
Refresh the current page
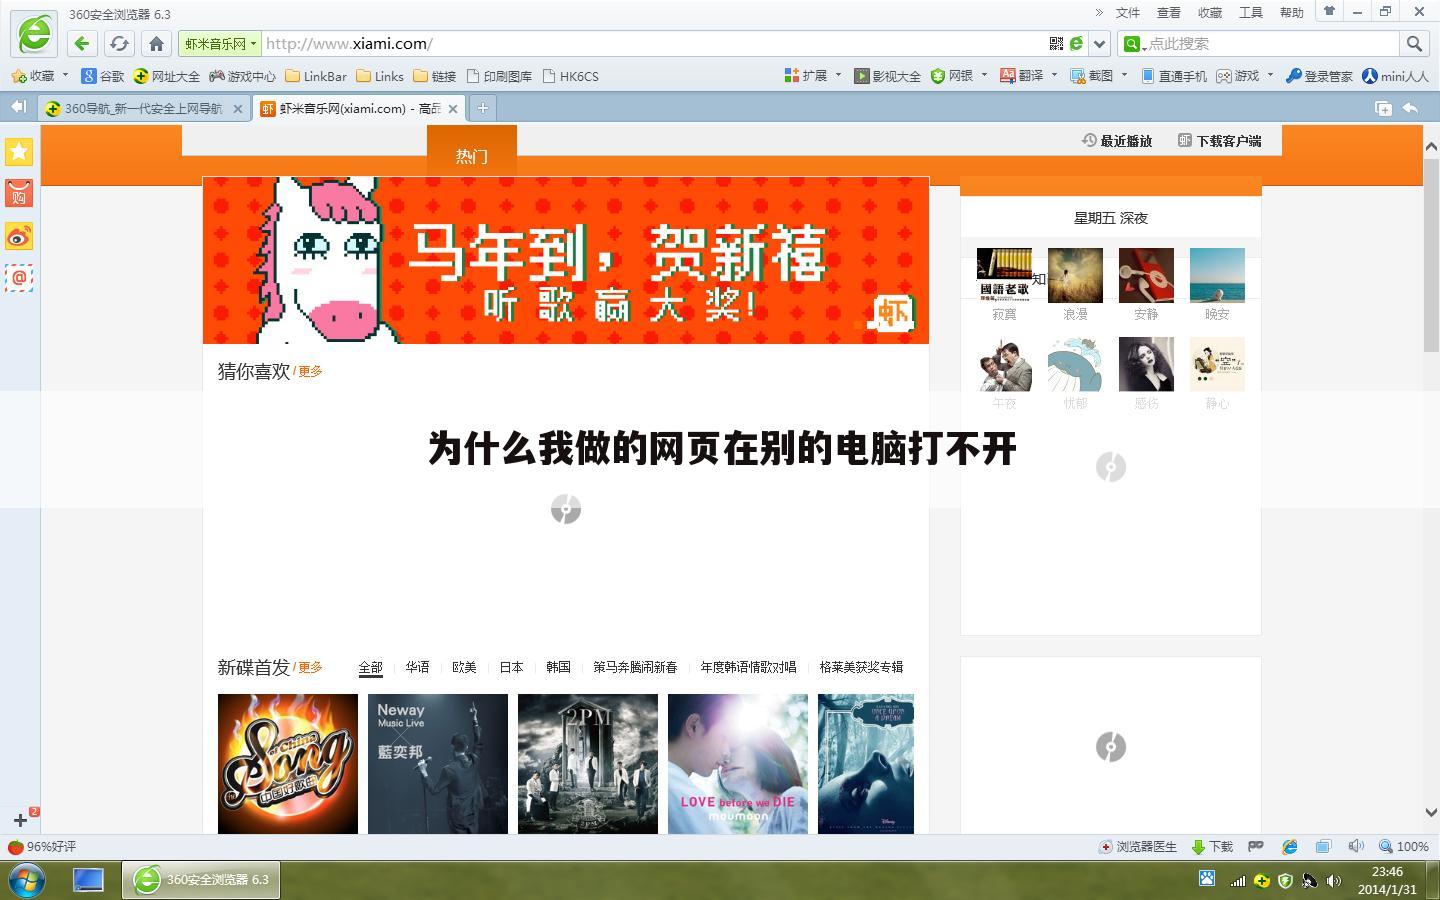(120, 44)
